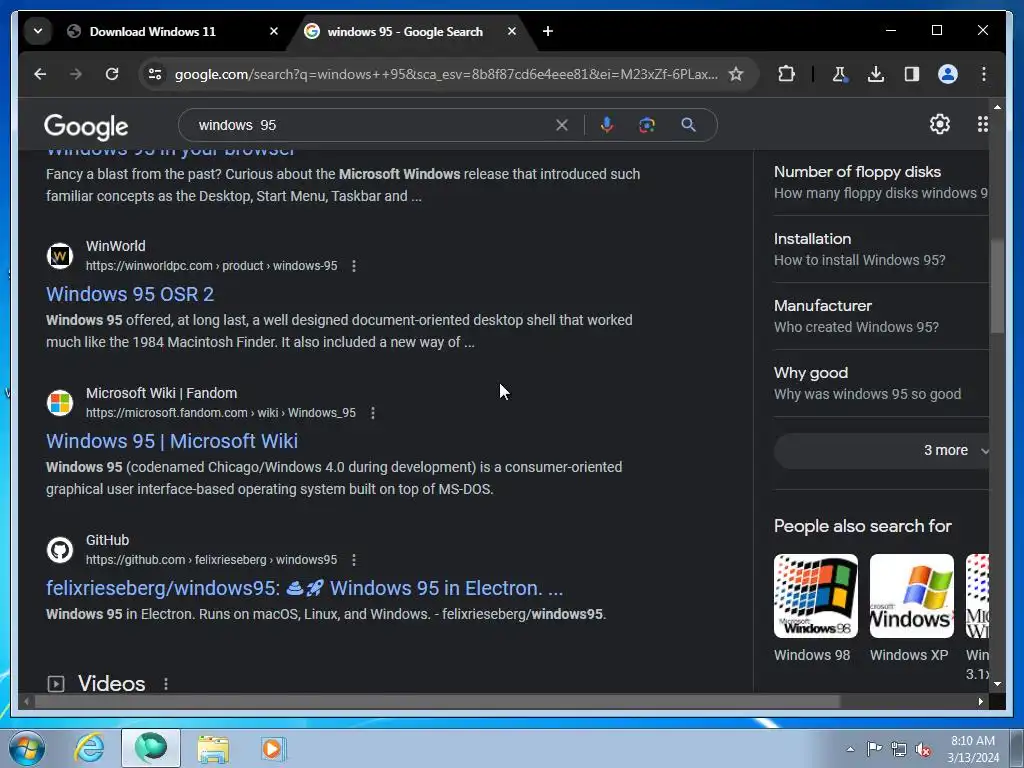The width and height of the screenshot is (1024, 768).
Task: Open the taskbar clock showing 8:10 AM
Action: tap(973, 749)
